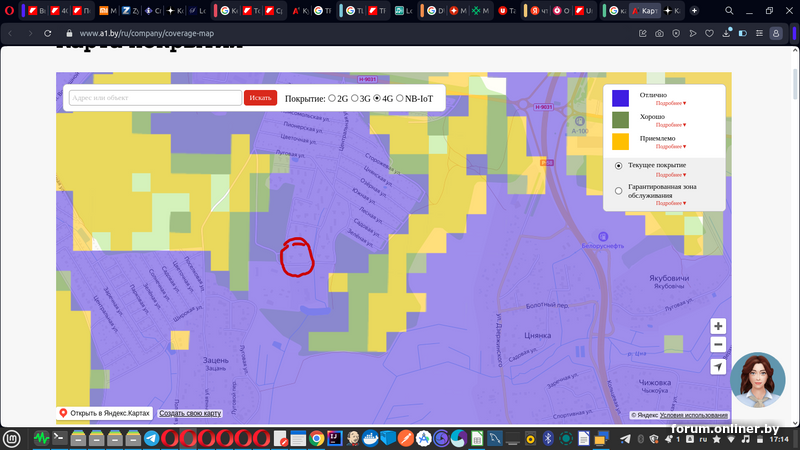The width and height of the screenshot is (800, 450).
Task: Select NB-IoT coverage radio button
Action: coord(399,98)
